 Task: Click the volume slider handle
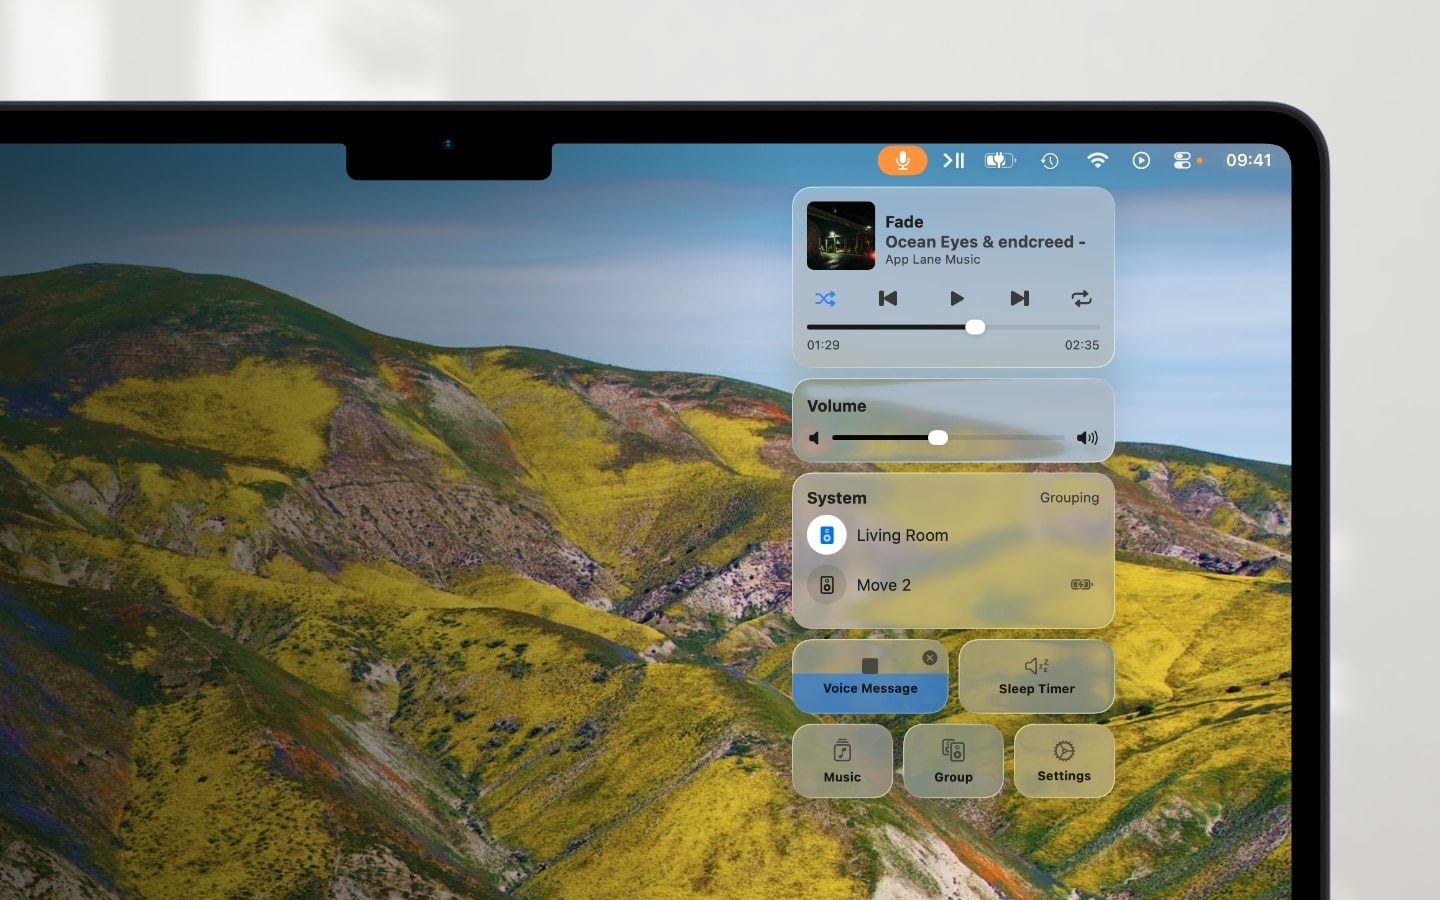pos(938,438)
